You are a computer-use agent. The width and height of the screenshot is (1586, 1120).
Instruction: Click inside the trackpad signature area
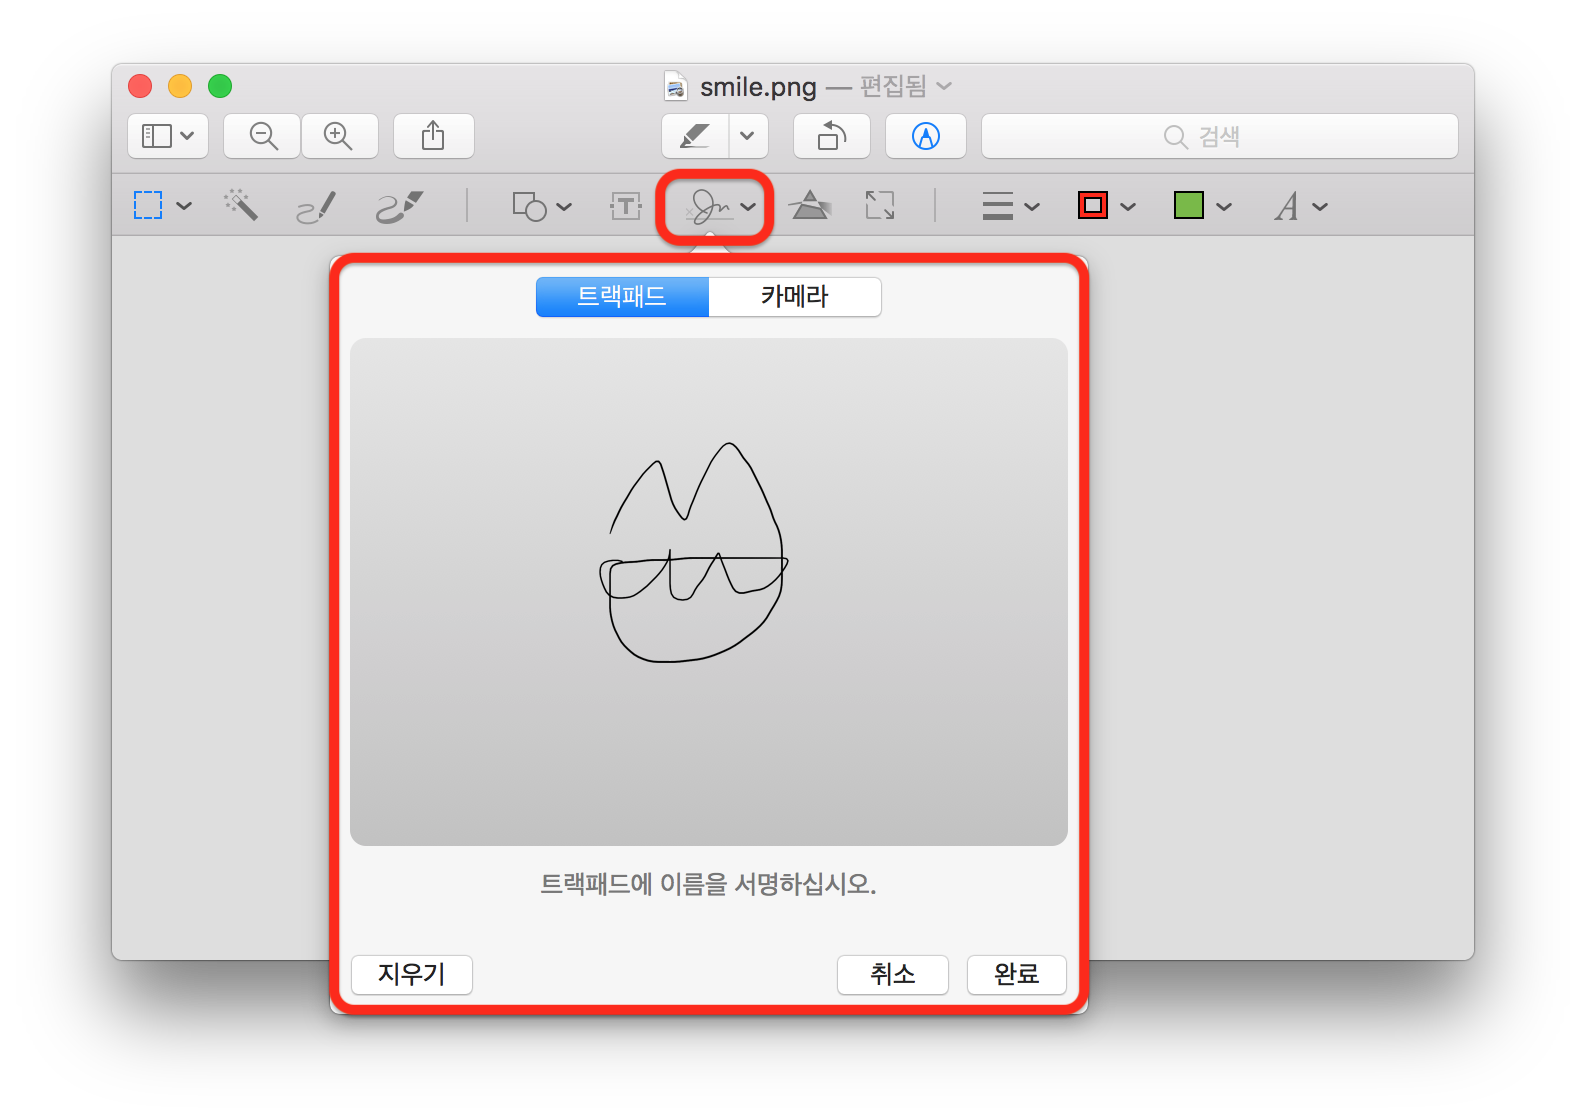tap(709, 592)
